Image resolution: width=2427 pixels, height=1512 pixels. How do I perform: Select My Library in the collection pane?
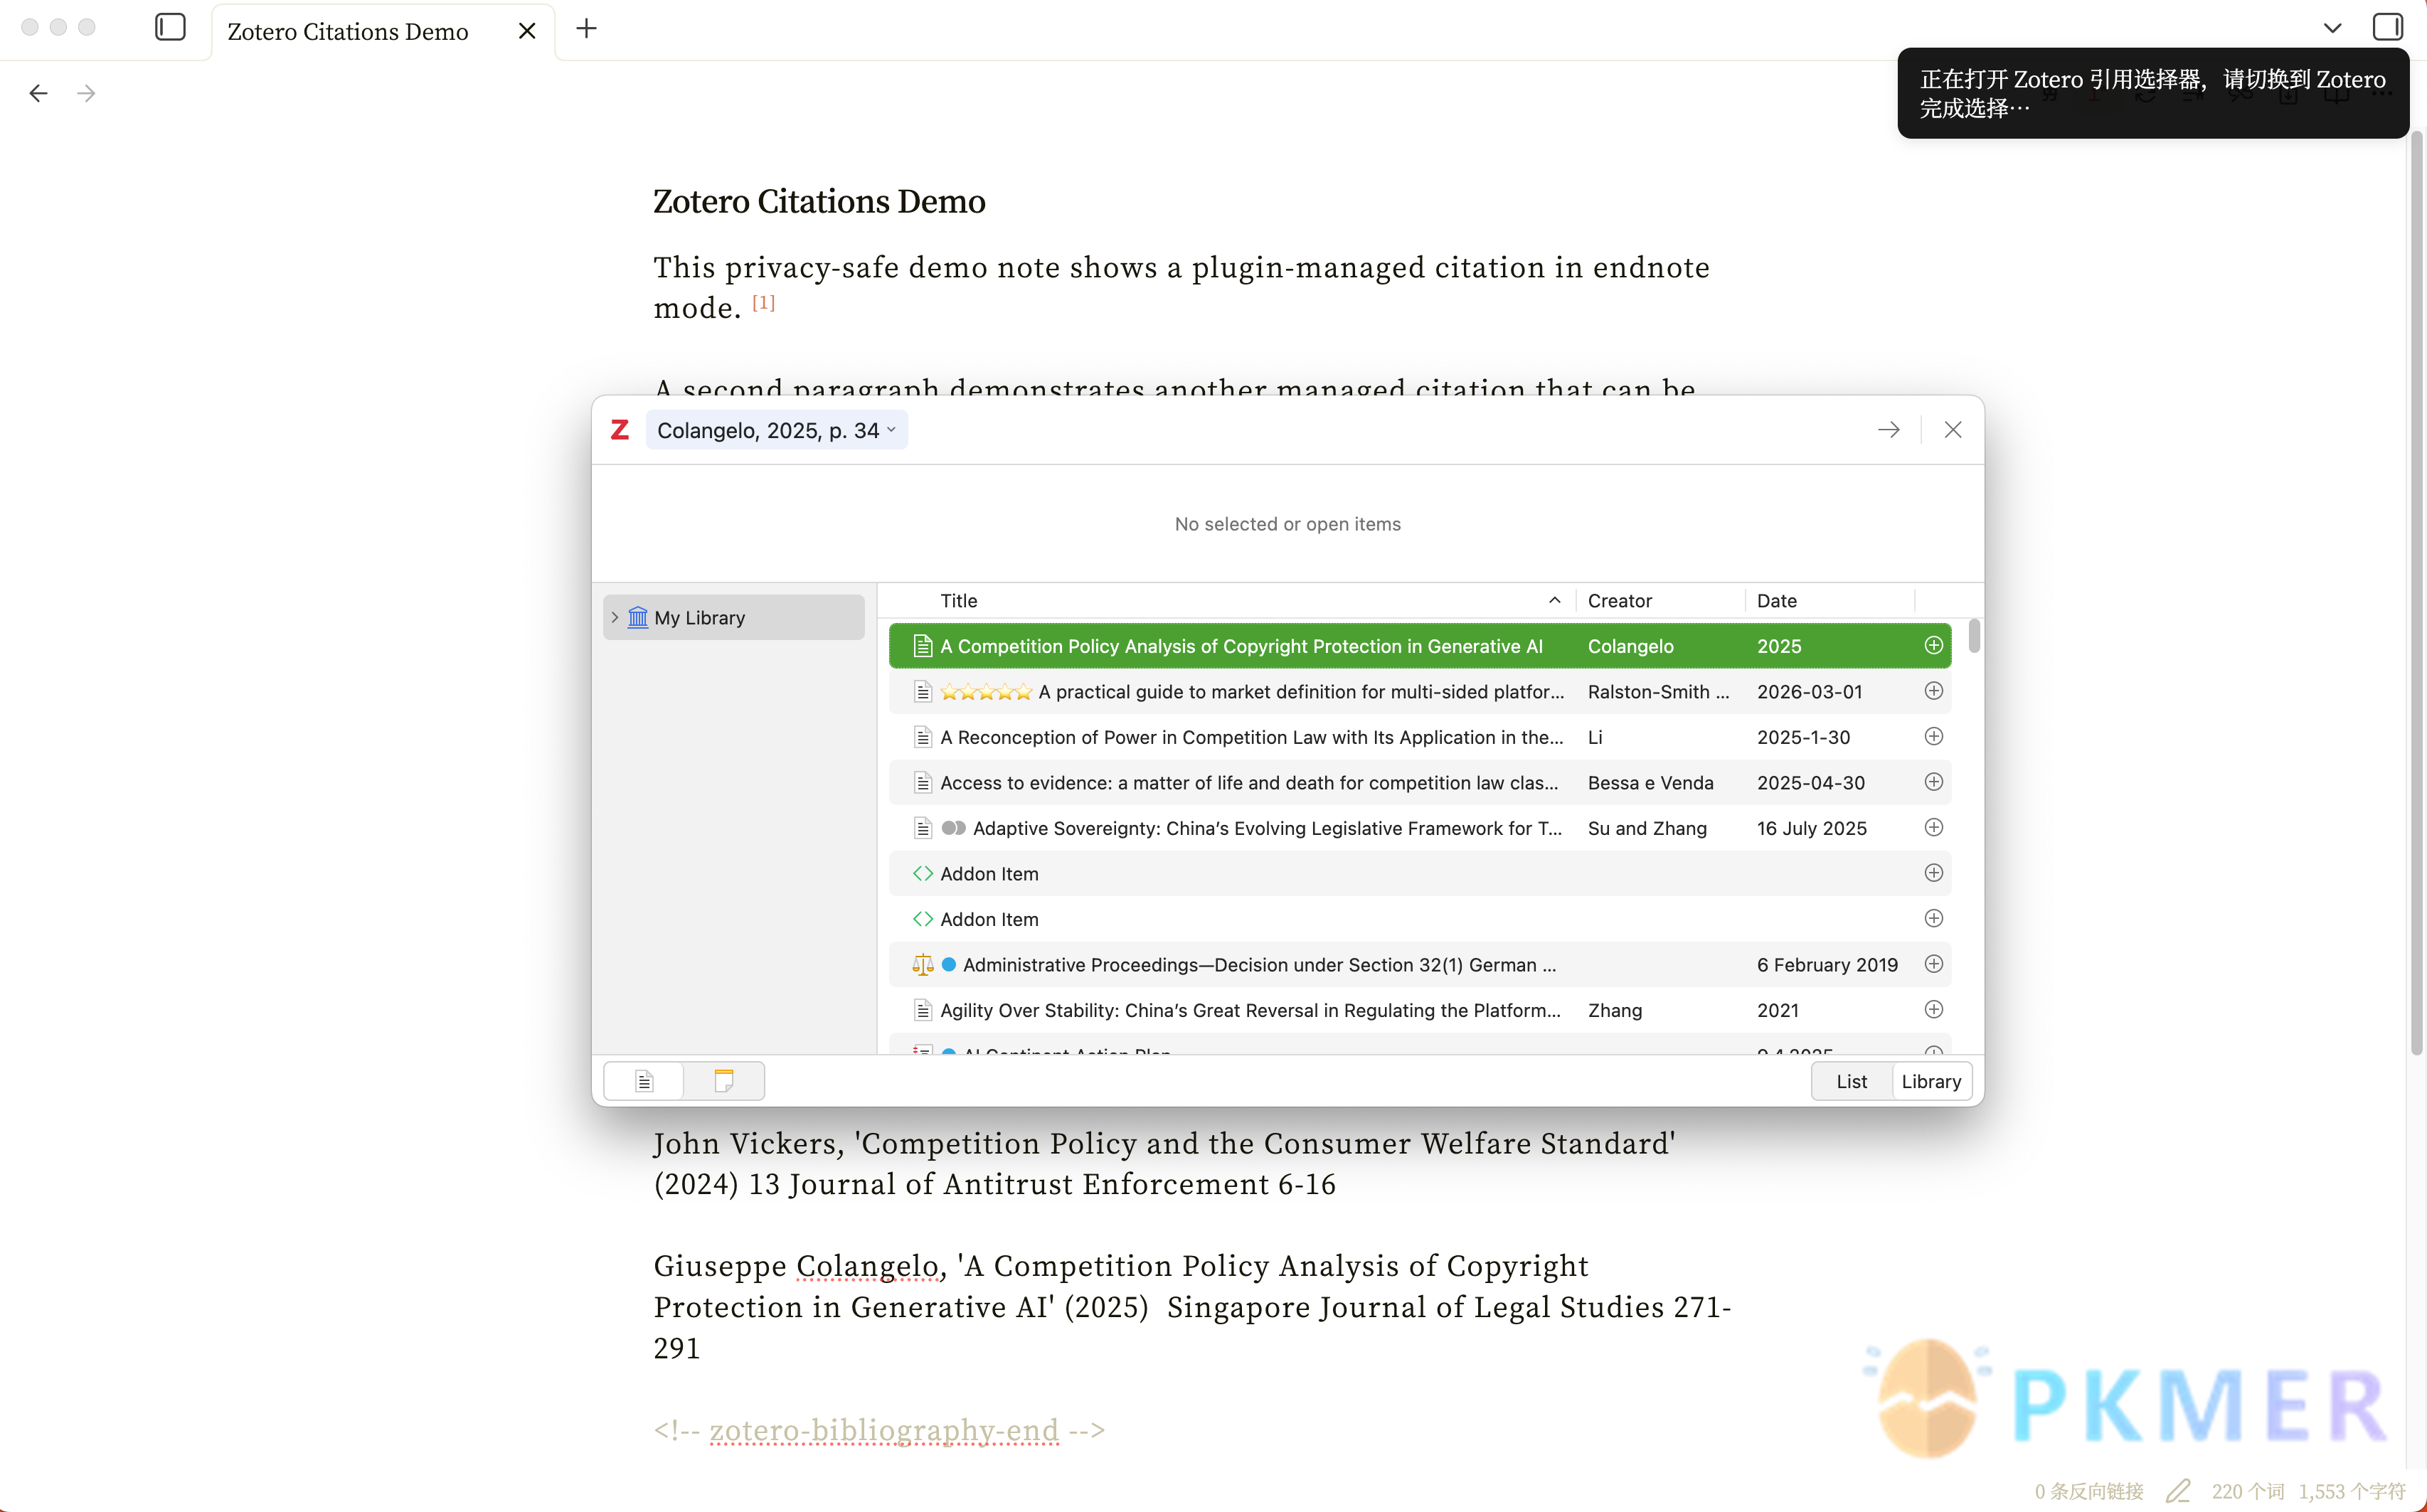point(734,617)
